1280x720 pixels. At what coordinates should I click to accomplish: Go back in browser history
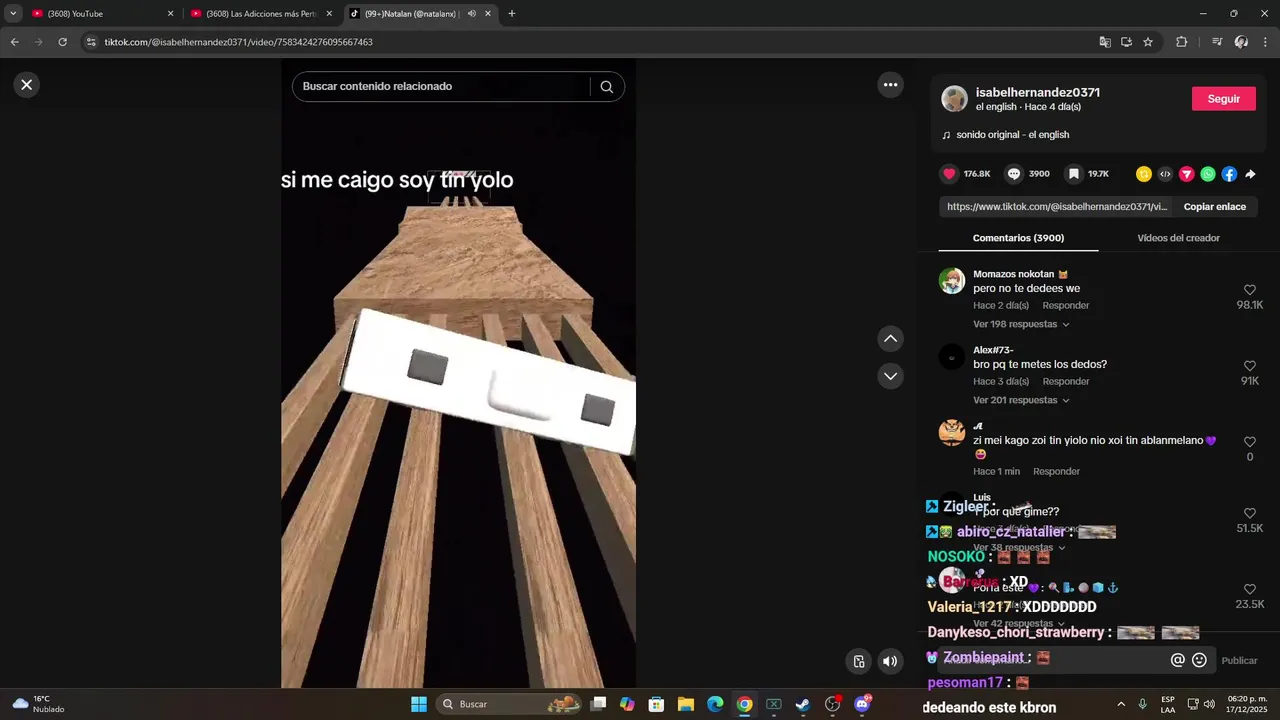pyautogui.click(x=14, y=42)
